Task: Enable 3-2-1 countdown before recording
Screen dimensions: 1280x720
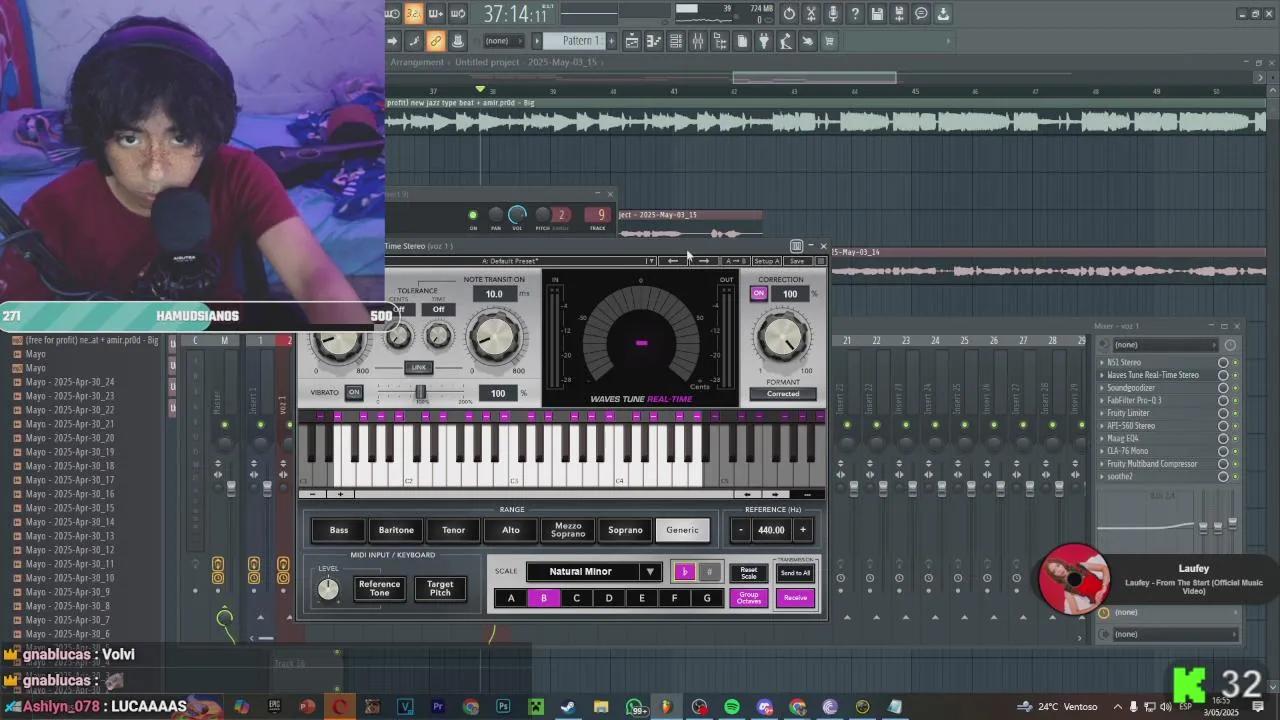Action: (413, 14)
